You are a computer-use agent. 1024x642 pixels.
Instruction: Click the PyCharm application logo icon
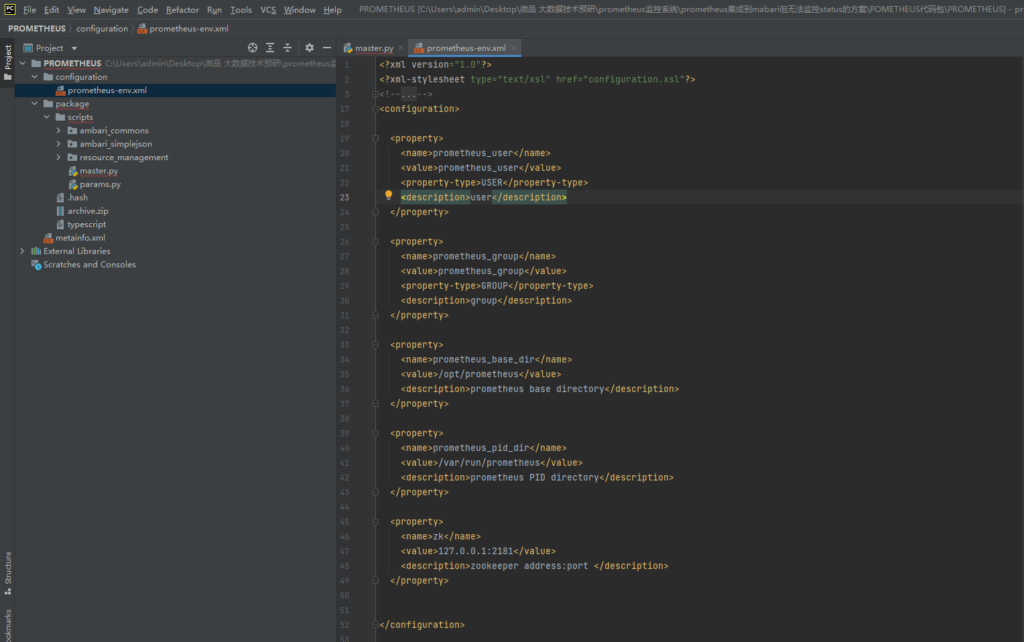tap(10, 9)
